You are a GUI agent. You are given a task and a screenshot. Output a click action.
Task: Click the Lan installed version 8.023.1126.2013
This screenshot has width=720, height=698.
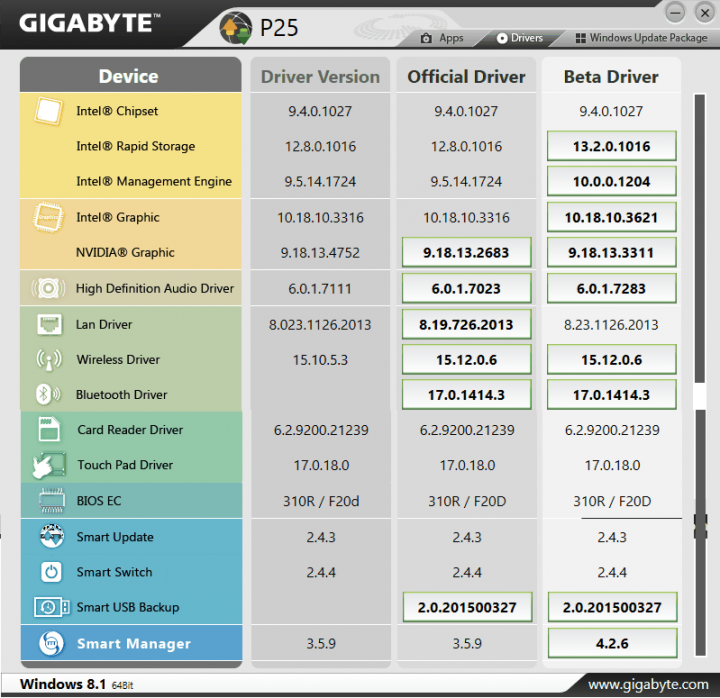coord(320,325)
